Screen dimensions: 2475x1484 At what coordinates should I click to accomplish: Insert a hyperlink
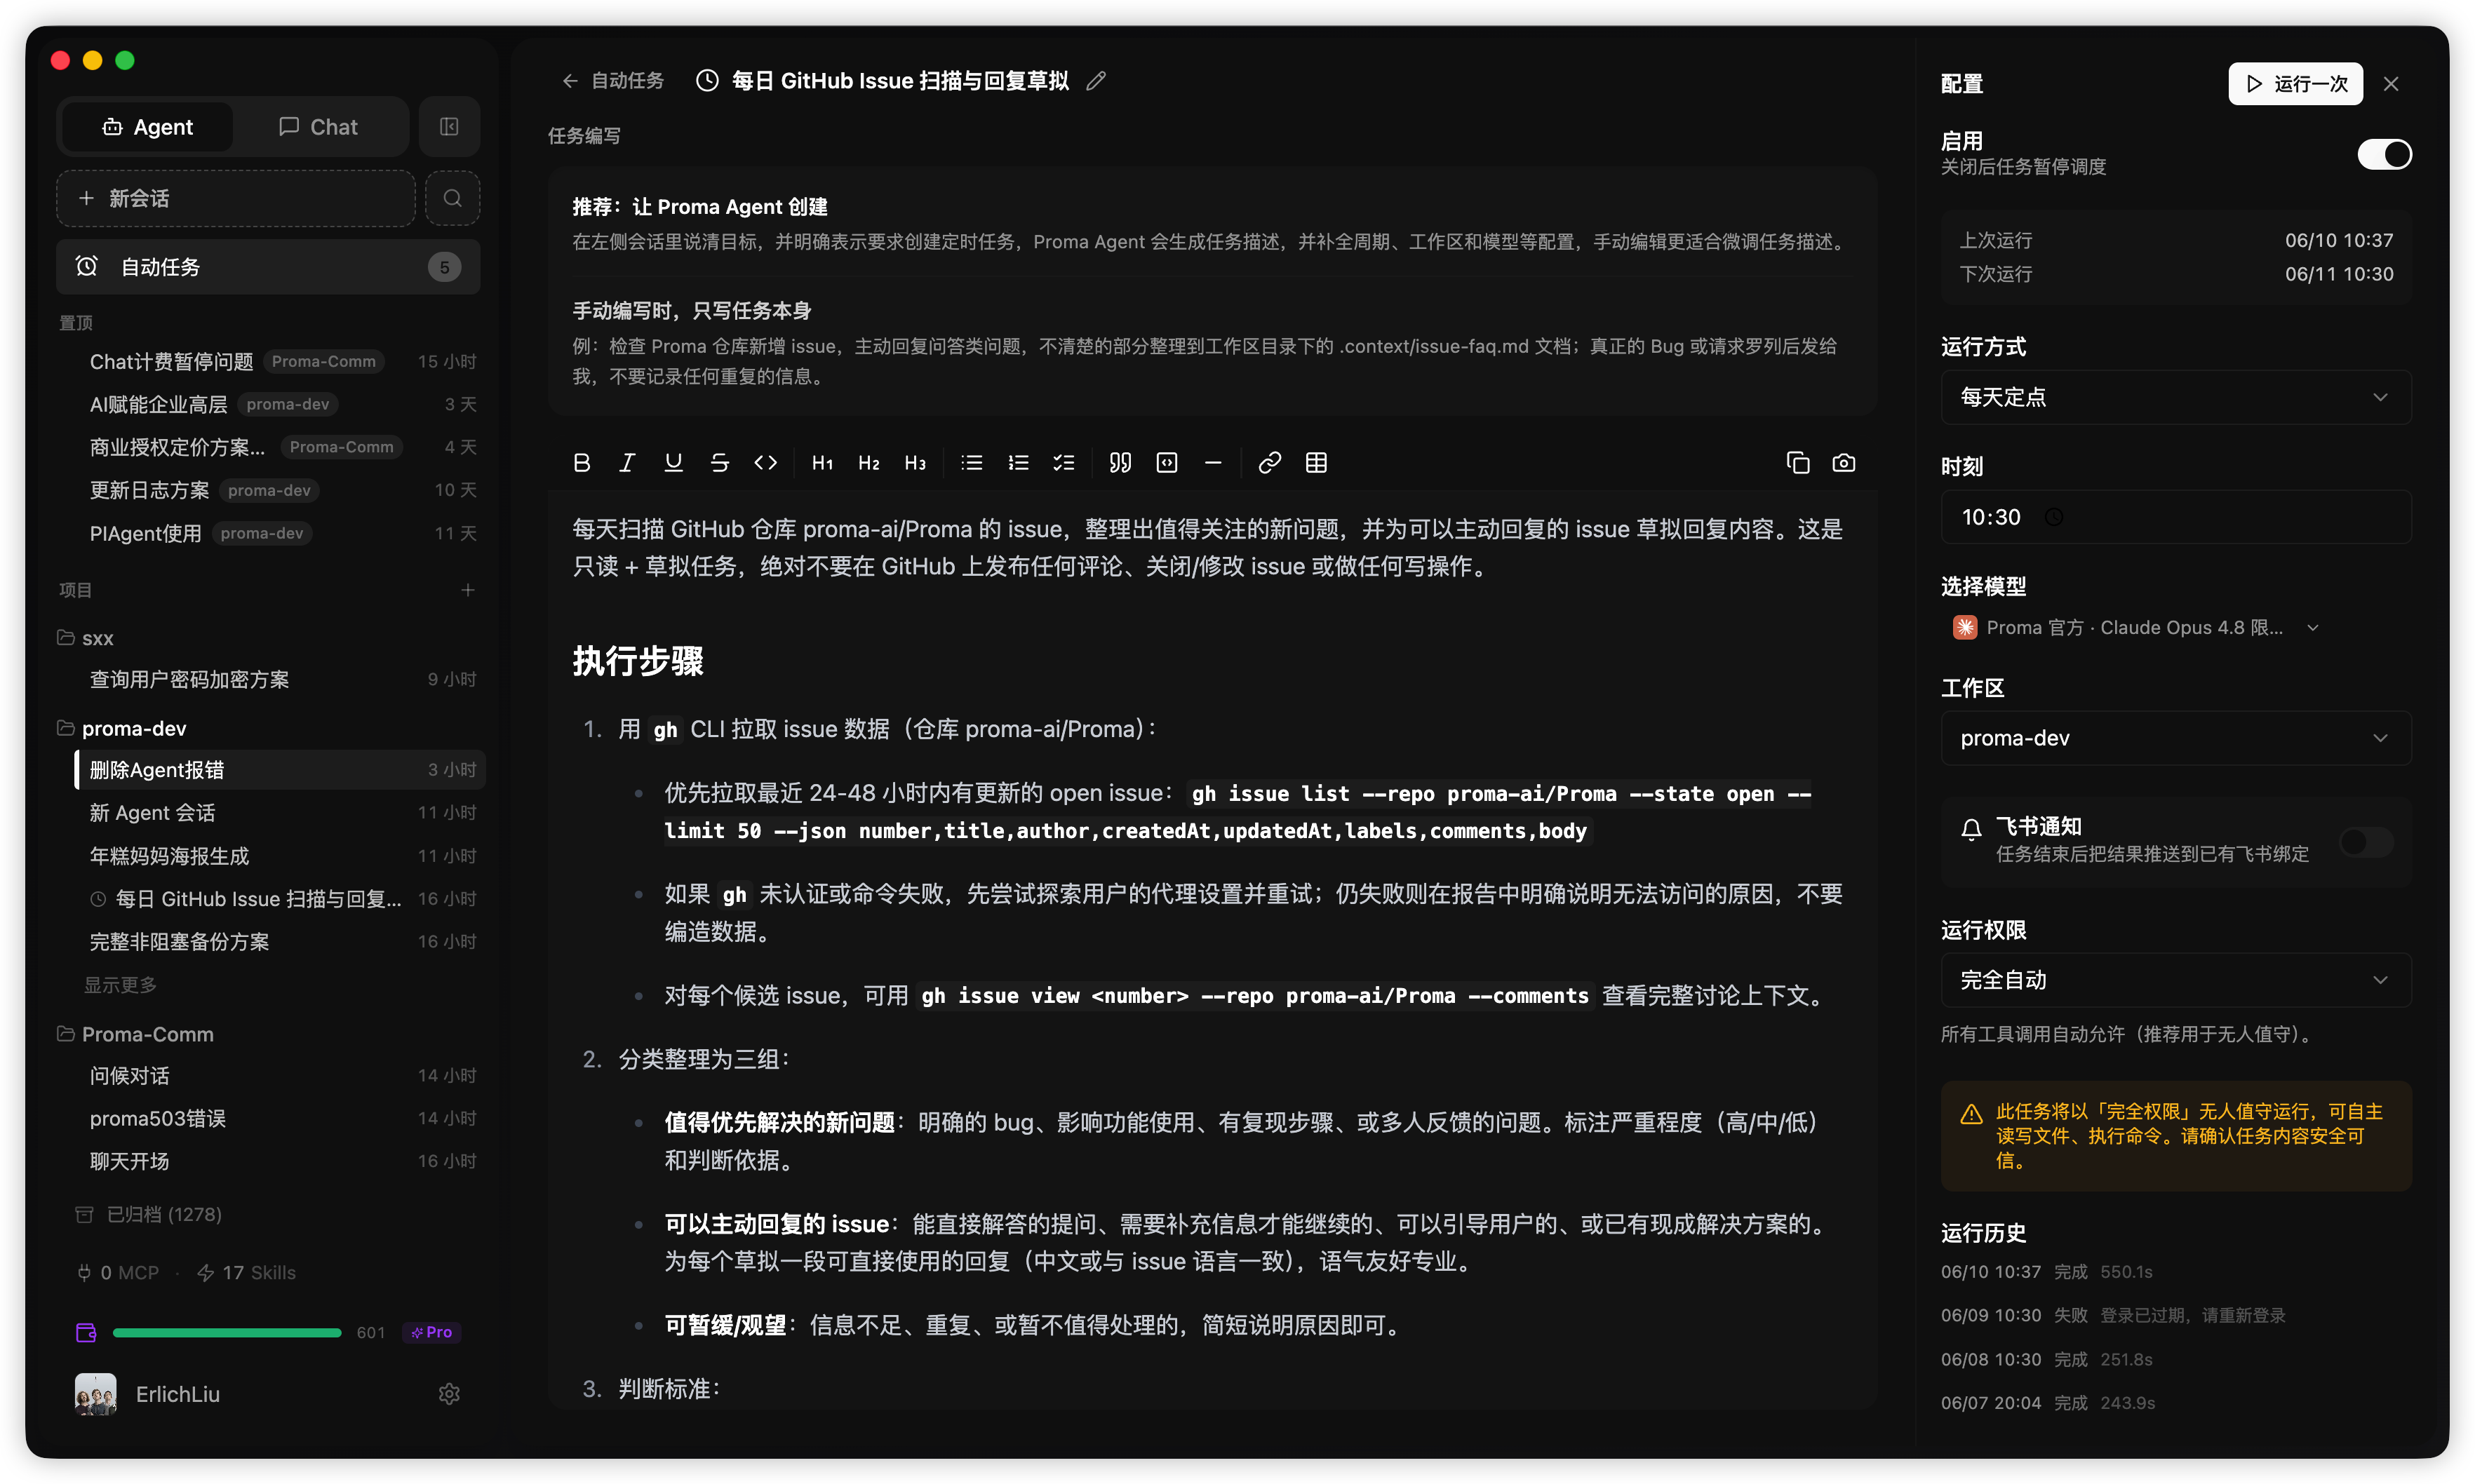1270,463
